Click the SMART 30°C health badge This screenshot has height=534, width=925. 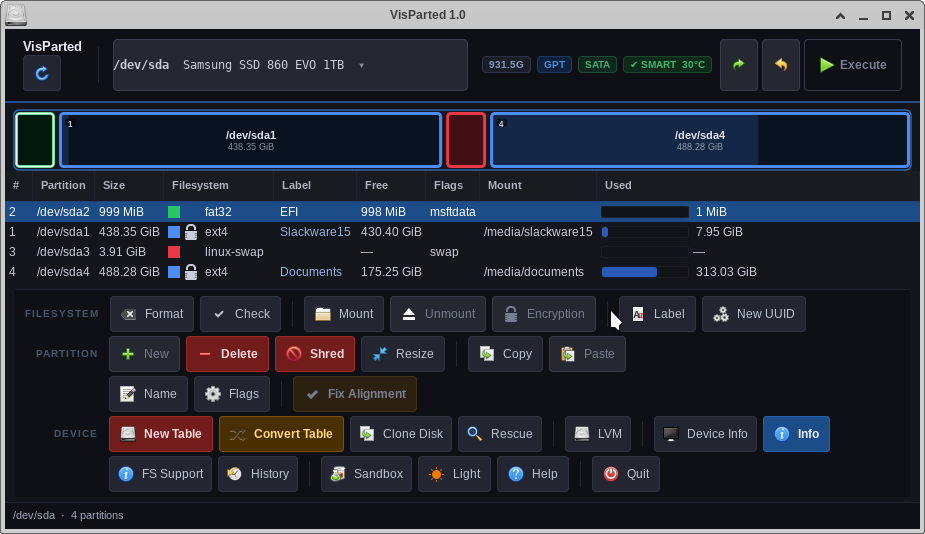coord(667,64)
